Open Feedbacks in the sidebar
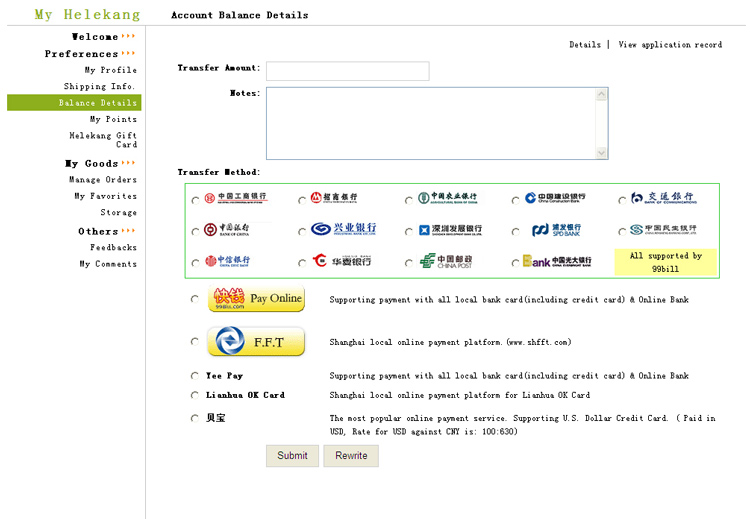The image size is (750, 519). point(114,247)
